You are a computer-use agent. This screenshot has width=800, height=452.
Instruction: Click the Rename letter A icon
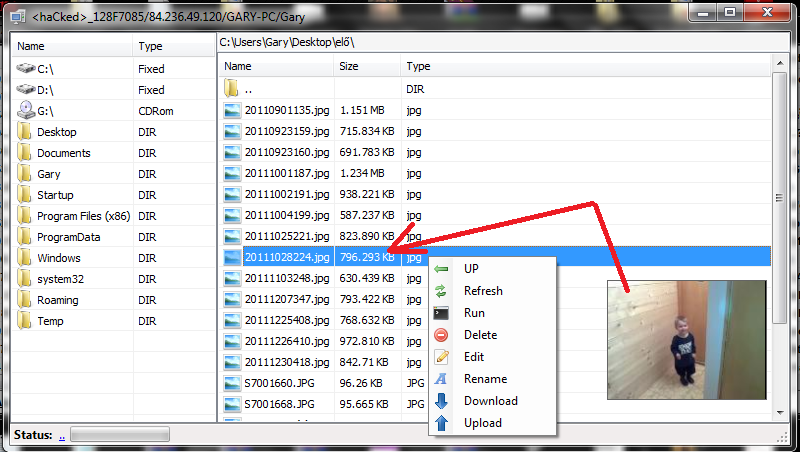tap(441, 379)
